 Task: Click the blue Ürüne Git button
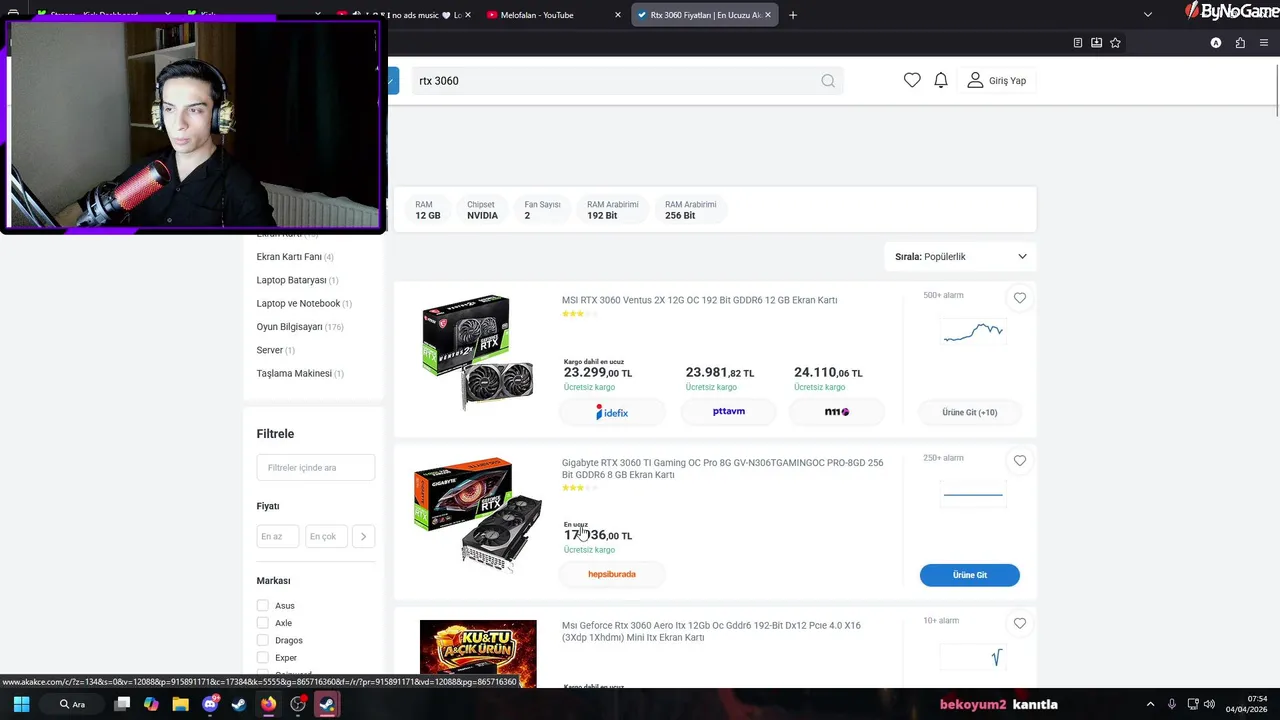pyautogui.click(x=970, y=575)
